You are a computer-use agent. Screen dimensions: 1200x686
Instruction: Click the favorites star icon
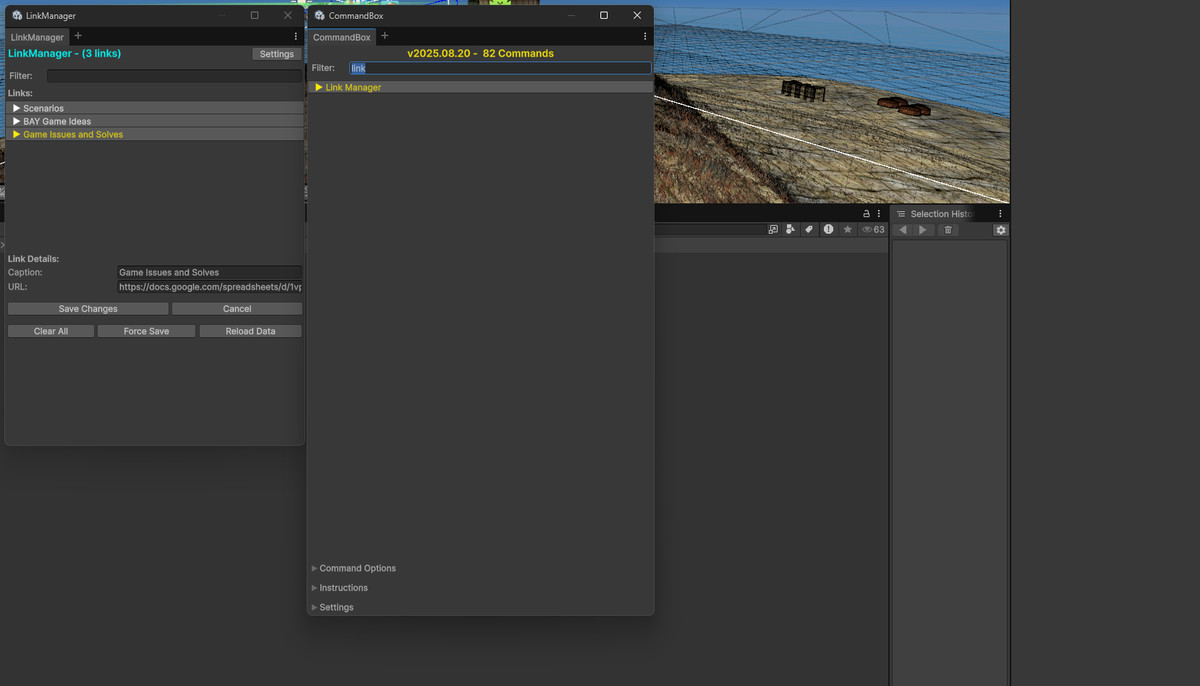(847, 230)
